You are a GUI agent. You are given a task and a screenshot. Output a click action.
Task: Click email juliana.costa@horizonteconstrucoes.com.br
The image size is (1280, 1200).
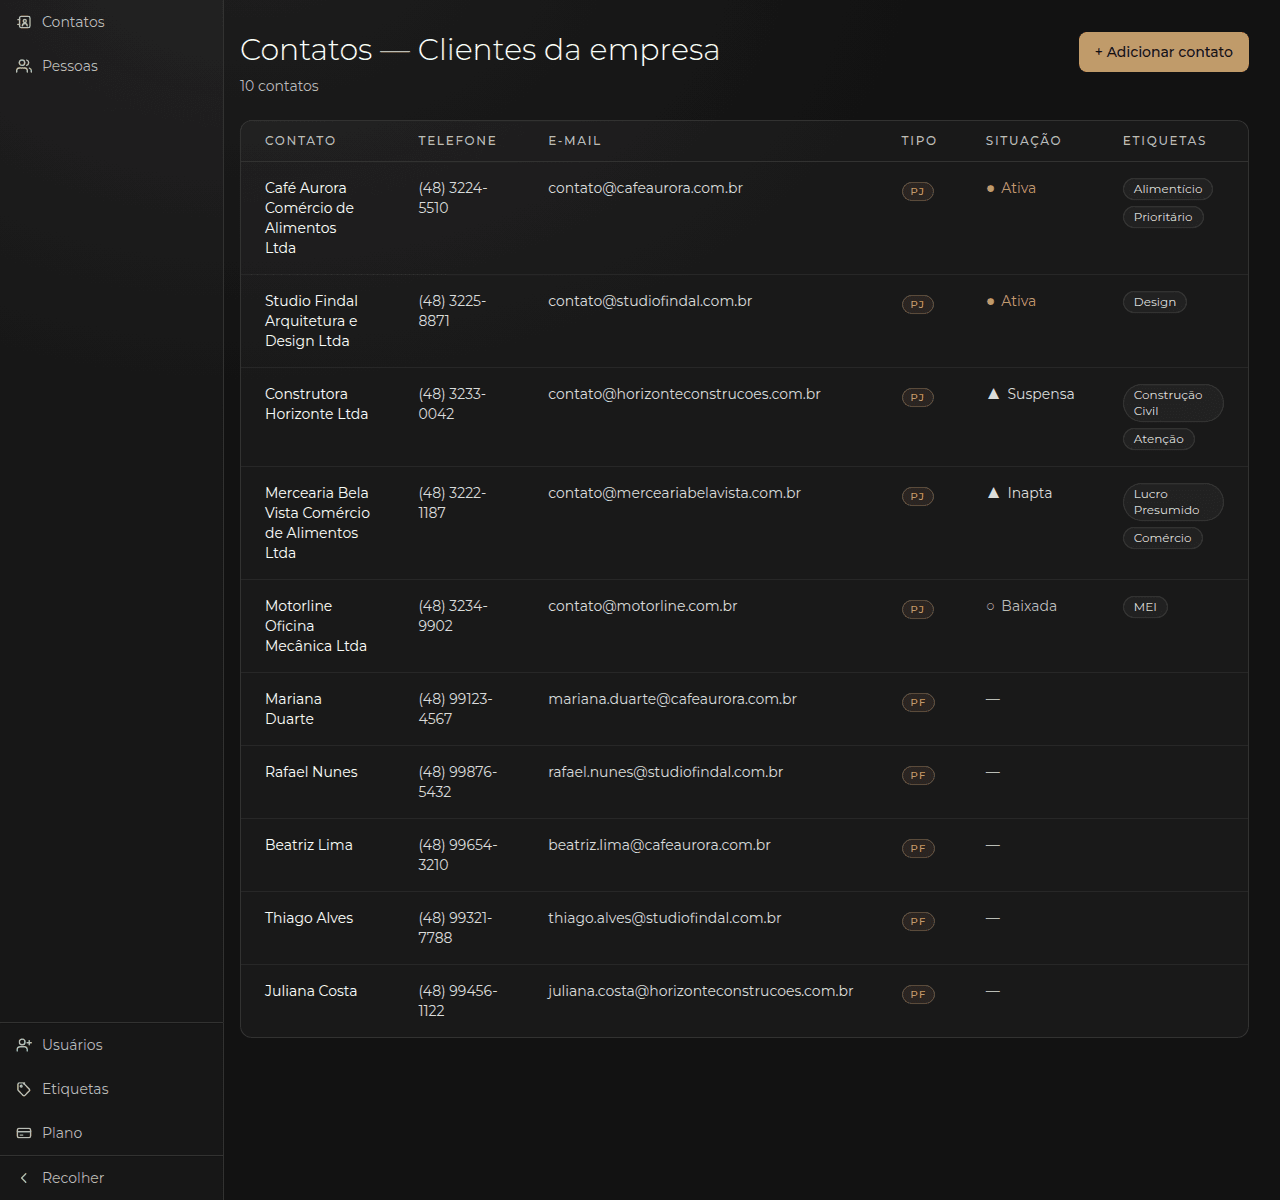click(x=700, y=991)
